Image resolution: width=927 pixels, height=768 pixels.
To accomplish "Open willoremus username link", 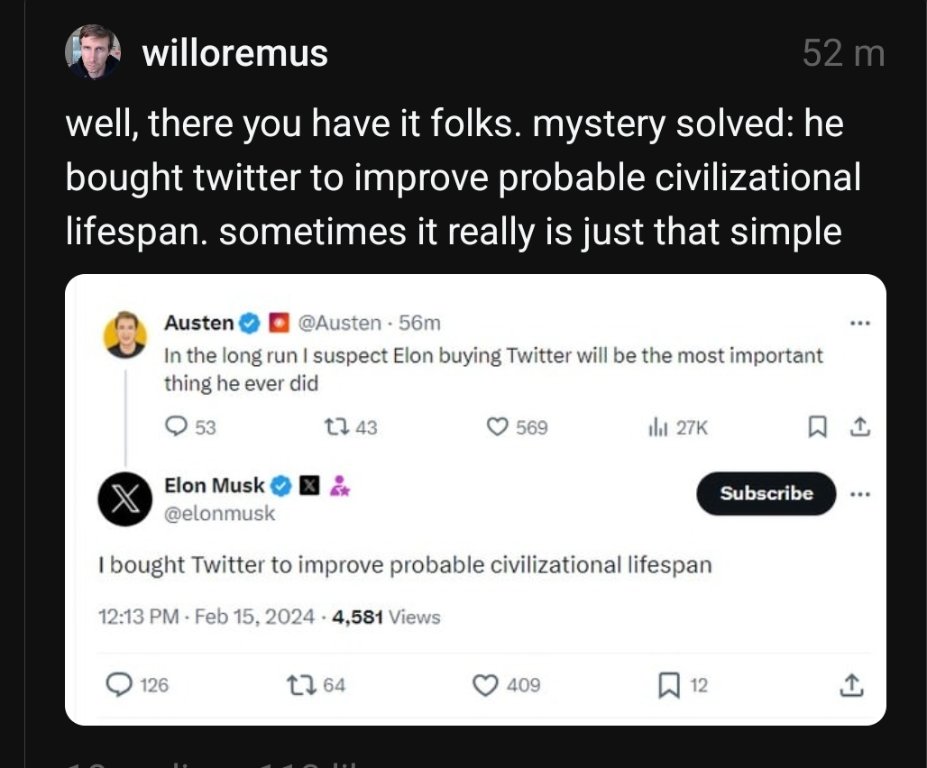I will (235, 53).
